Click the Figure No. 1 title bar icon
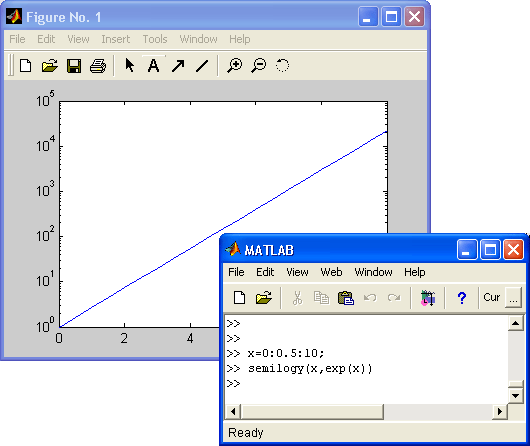Screen dimensions: 530x446 (14, 17)
